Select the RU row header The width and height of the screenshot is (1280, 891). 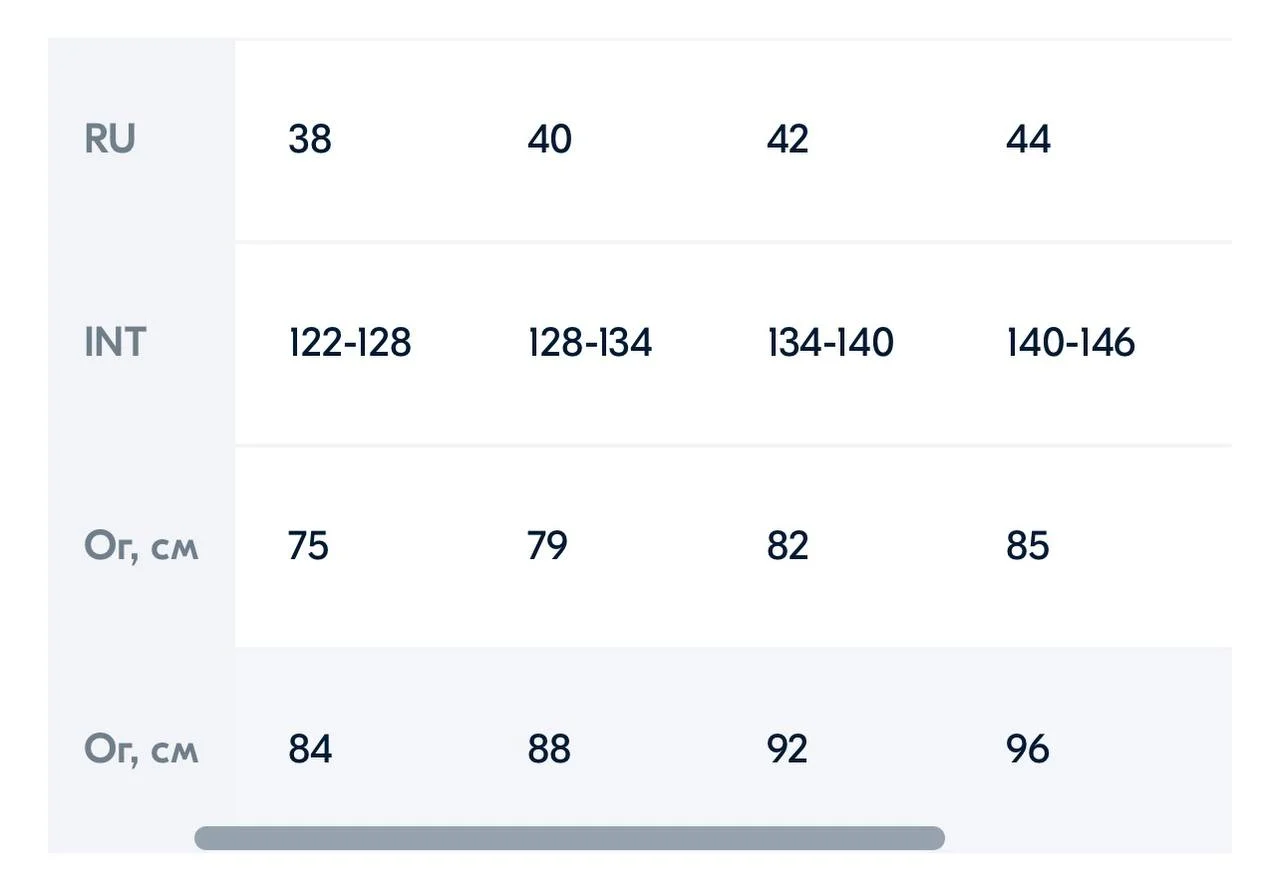coord(110,139)
